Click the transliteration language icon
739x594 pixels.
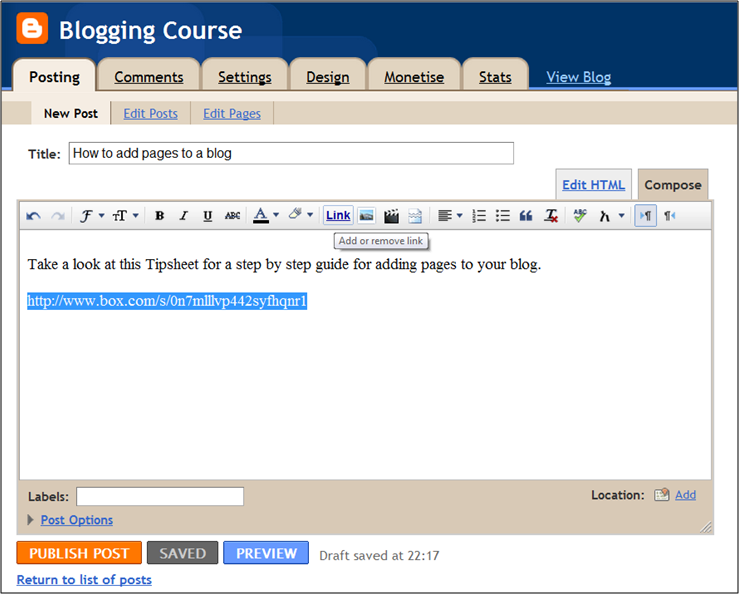605,216
